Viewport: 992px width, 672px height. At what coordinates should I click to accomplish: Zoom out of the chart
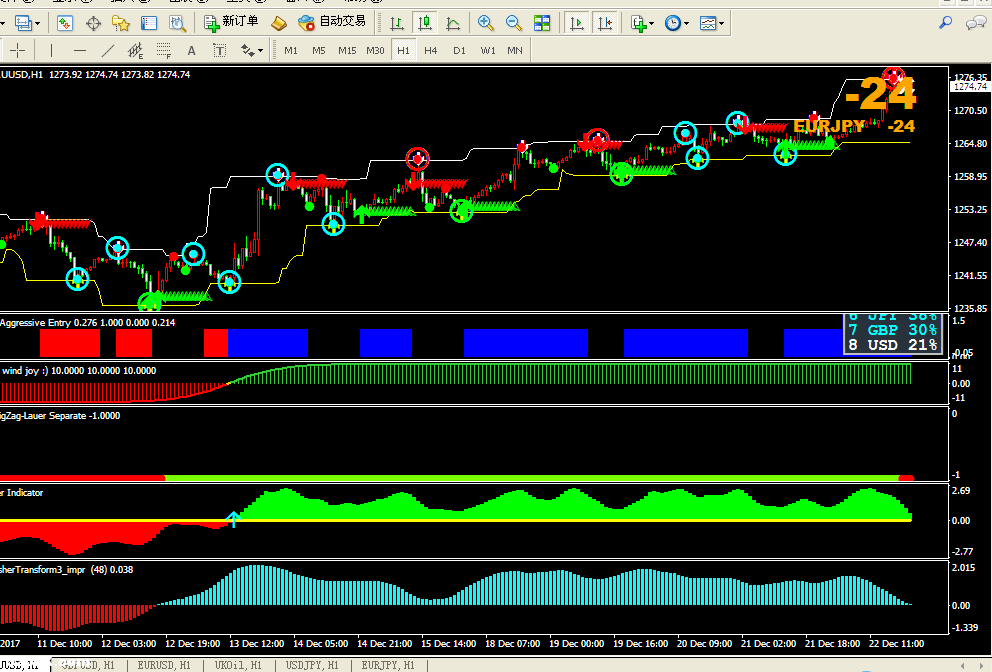point(514,24)
